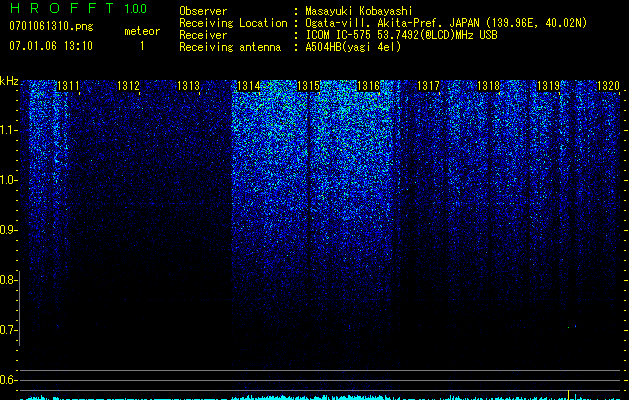The height and width of the screenshot is (400, 629).
Task: Click the yellow meteor spike in amplitude strip
Action: 568,394
